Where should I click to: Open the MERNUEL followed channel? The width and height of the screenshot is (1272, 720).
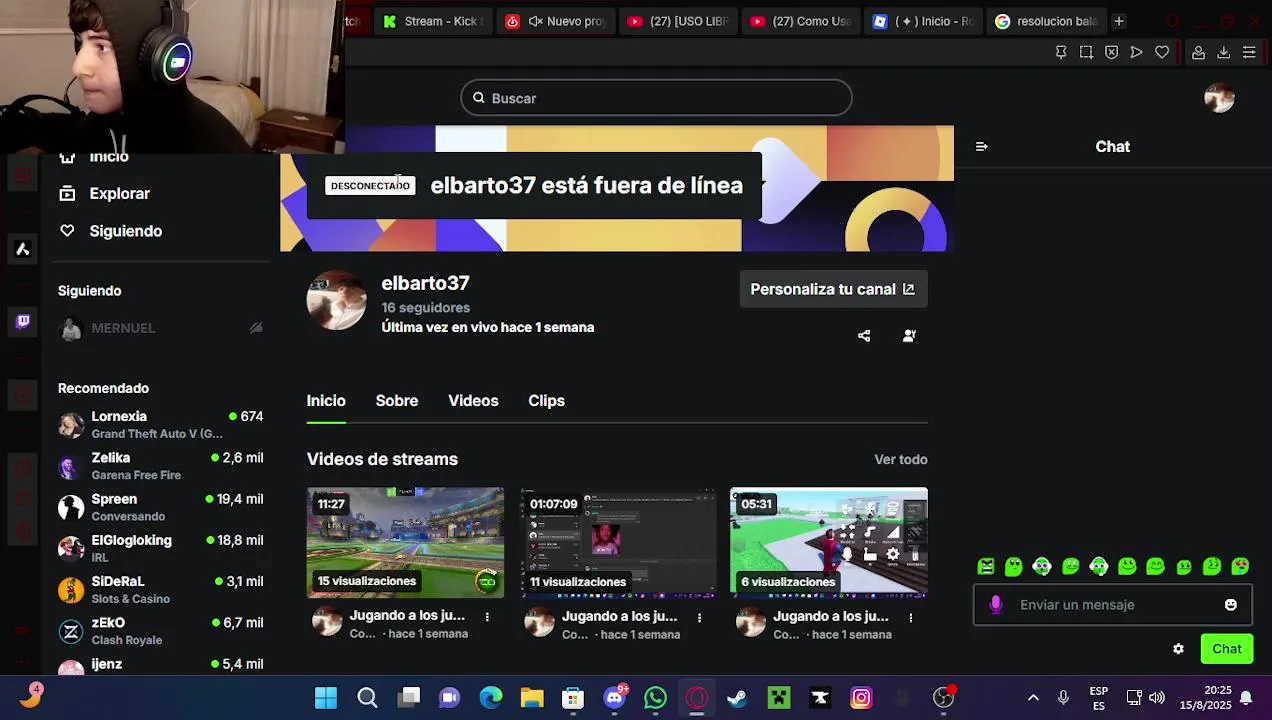160,328
